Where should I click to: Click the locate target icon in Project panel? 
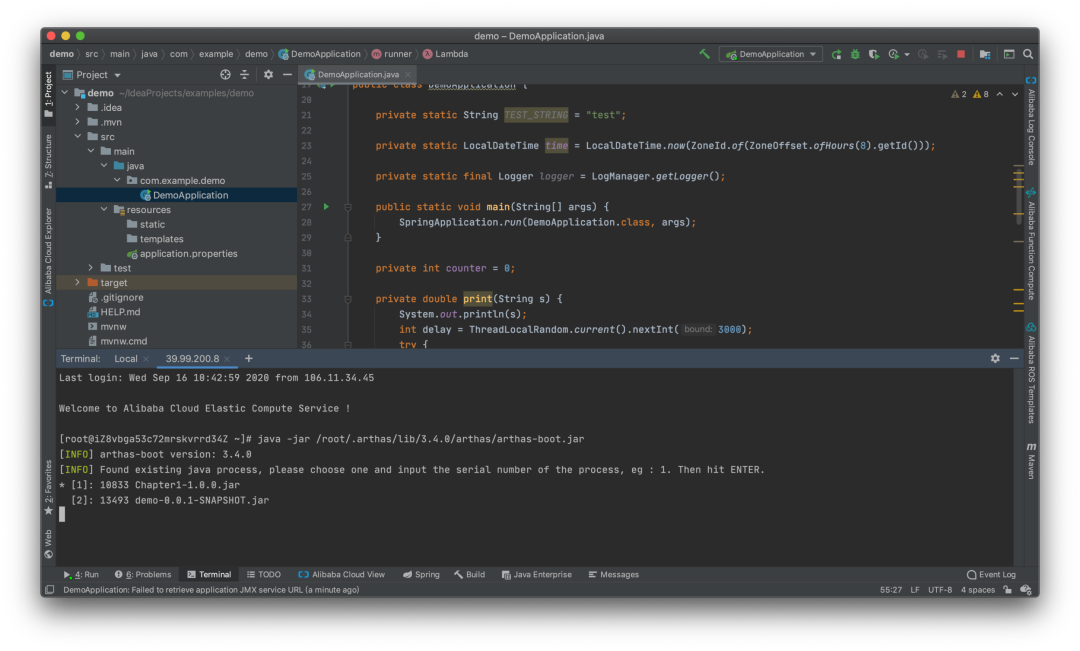coord(225,75)
